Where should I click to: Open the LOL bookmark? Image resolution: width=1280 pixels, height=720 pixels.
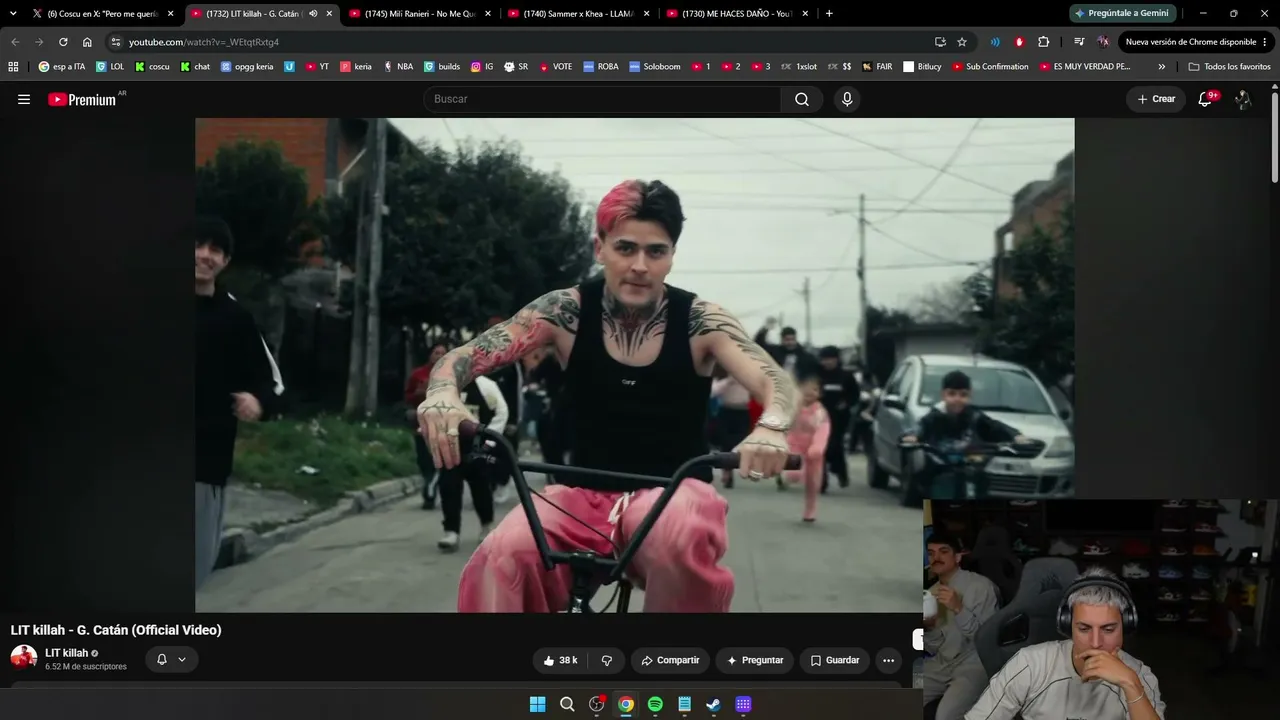[x=110, y=67]
